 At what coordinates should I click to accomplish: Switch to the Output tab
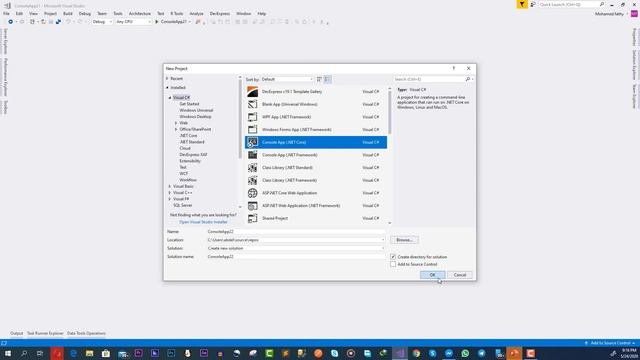(x=17, y=333)
